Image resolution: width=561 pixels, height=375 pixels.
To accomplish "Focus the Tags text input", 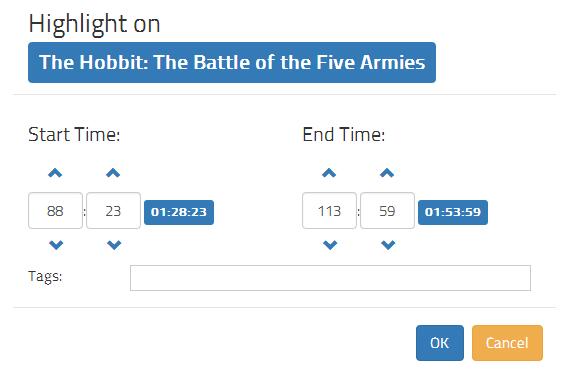I will coord(330,278).
